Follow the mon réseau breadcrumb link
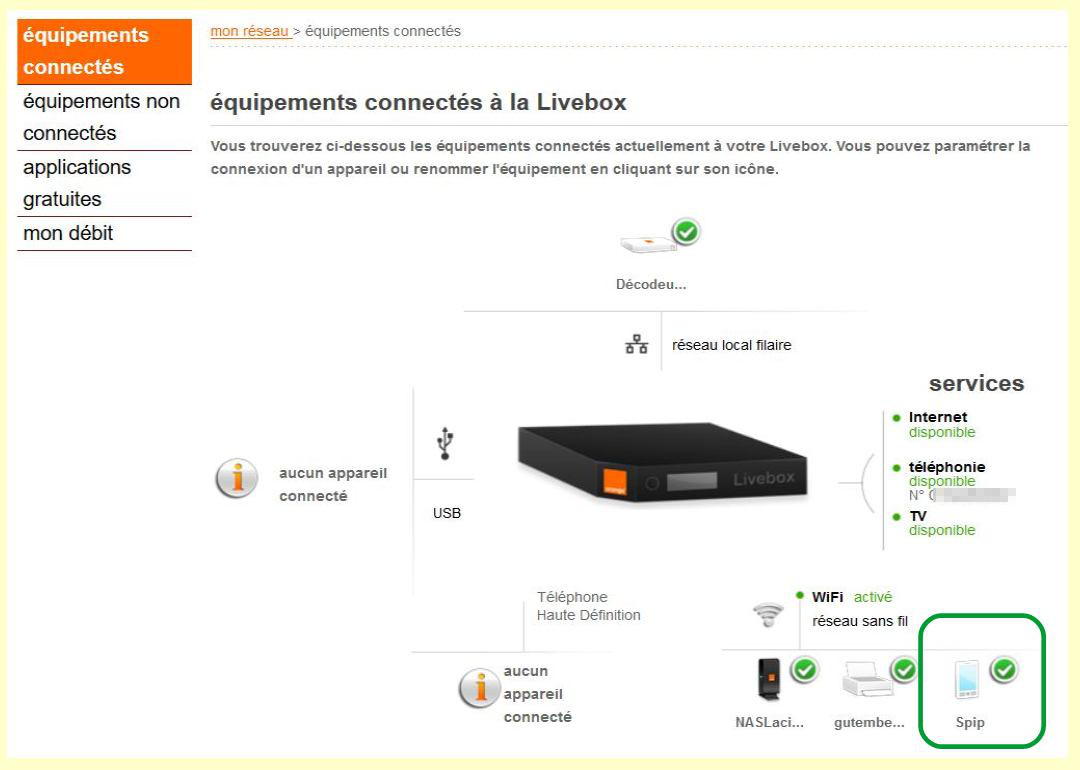1080x770 pixels. [x=249, y=31]
